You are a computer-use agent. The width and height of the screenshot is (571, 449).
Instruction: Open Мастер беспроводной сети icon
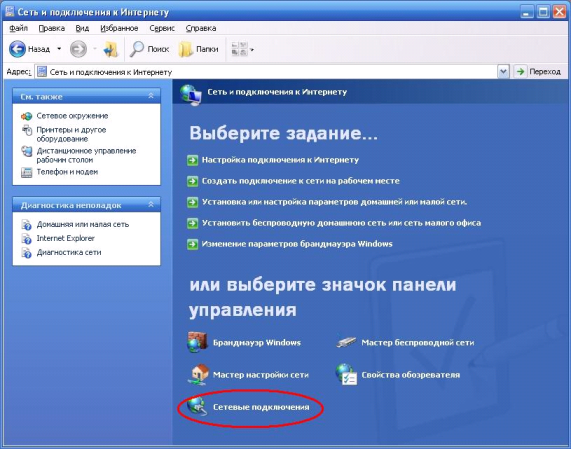point(346,342)
